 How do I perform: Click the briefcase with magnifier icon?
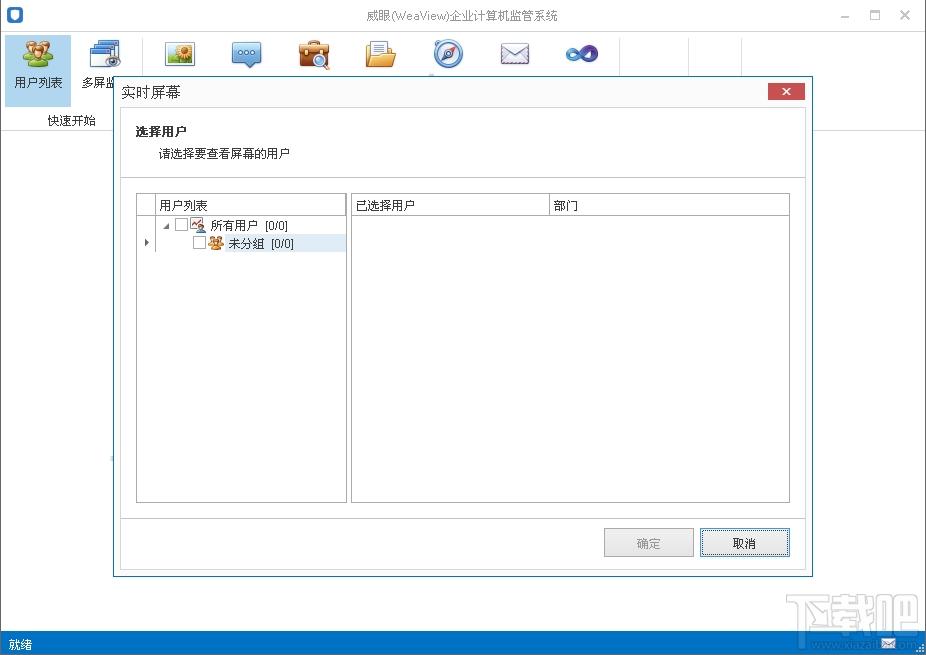(314, 54)
